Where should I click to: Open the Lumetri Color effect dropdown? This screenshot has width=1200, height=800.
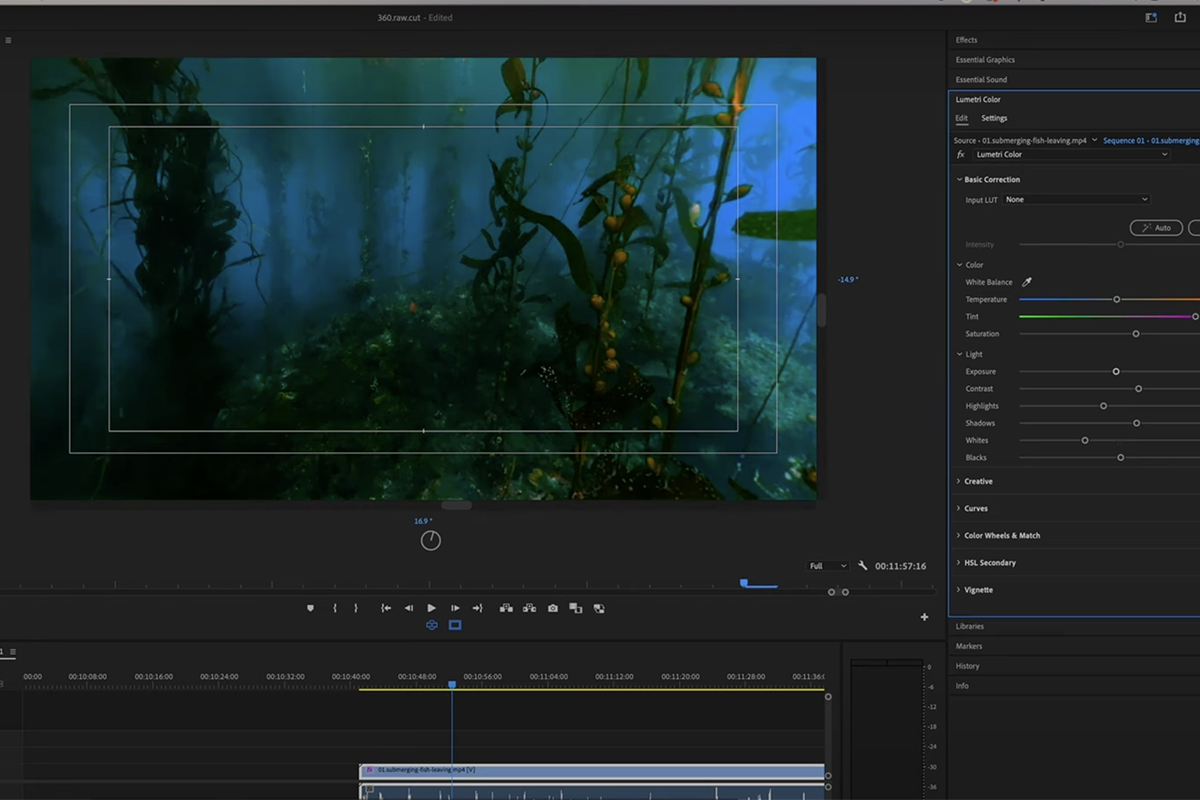pyautogui.click(x=1071, y=155)
